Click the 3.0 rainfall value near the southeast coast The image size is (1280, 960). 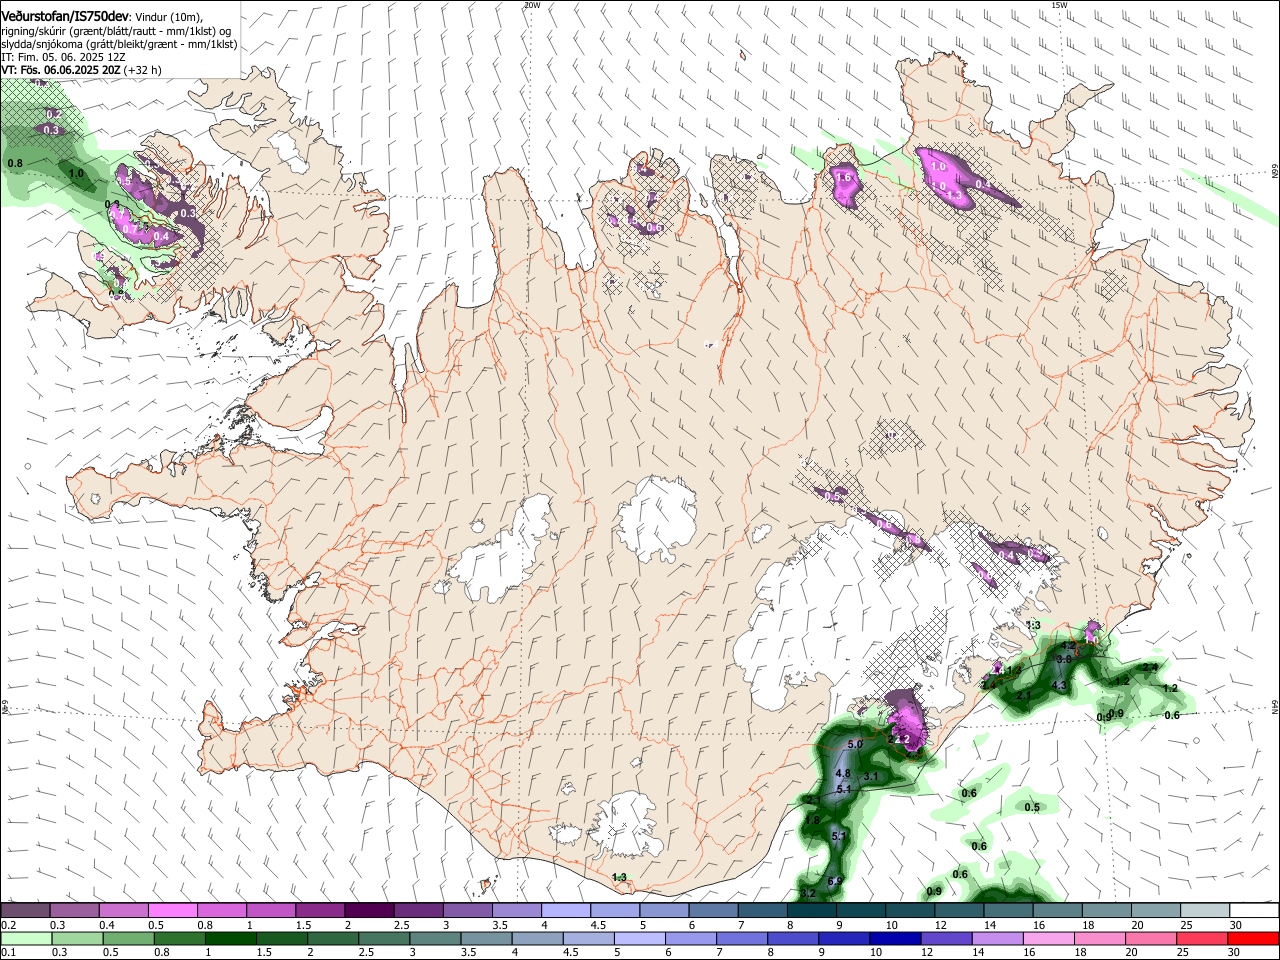(1065, 660)
